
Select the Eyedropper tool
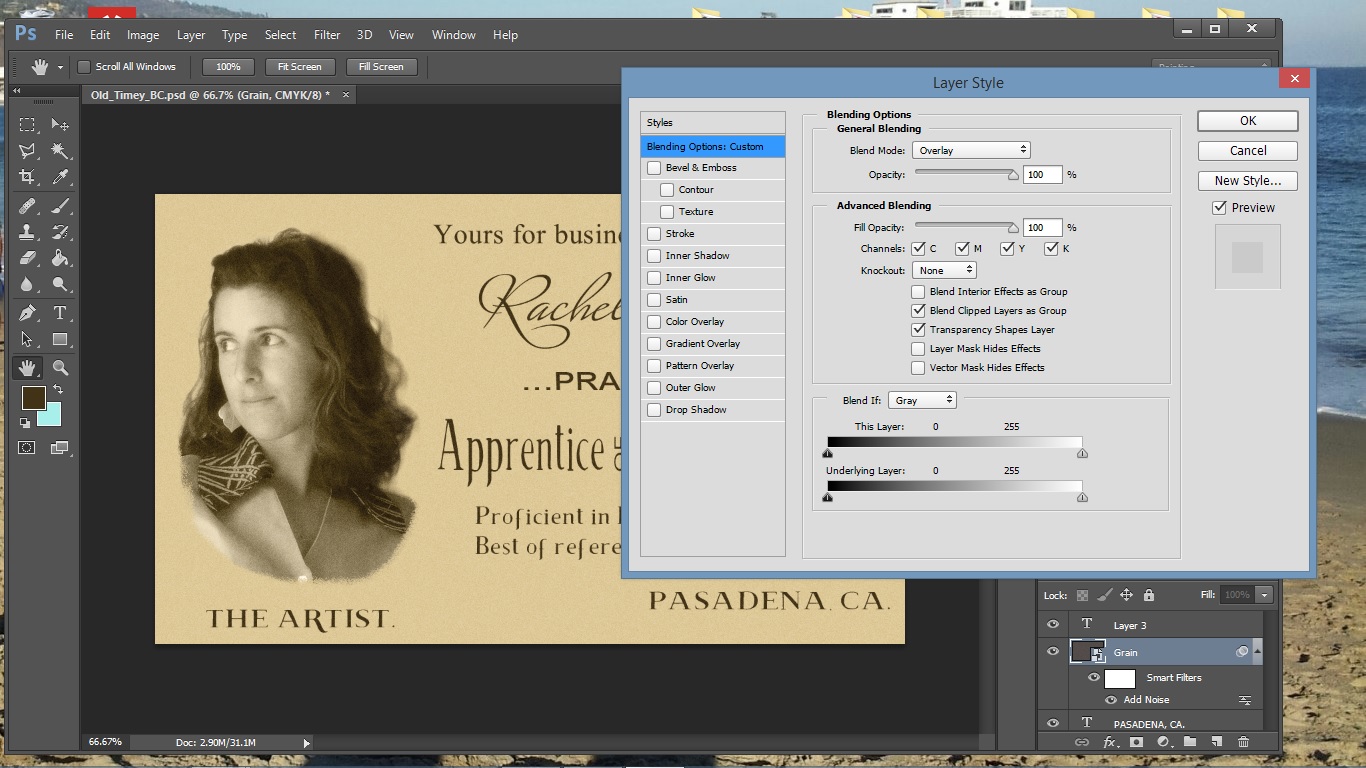60,177
